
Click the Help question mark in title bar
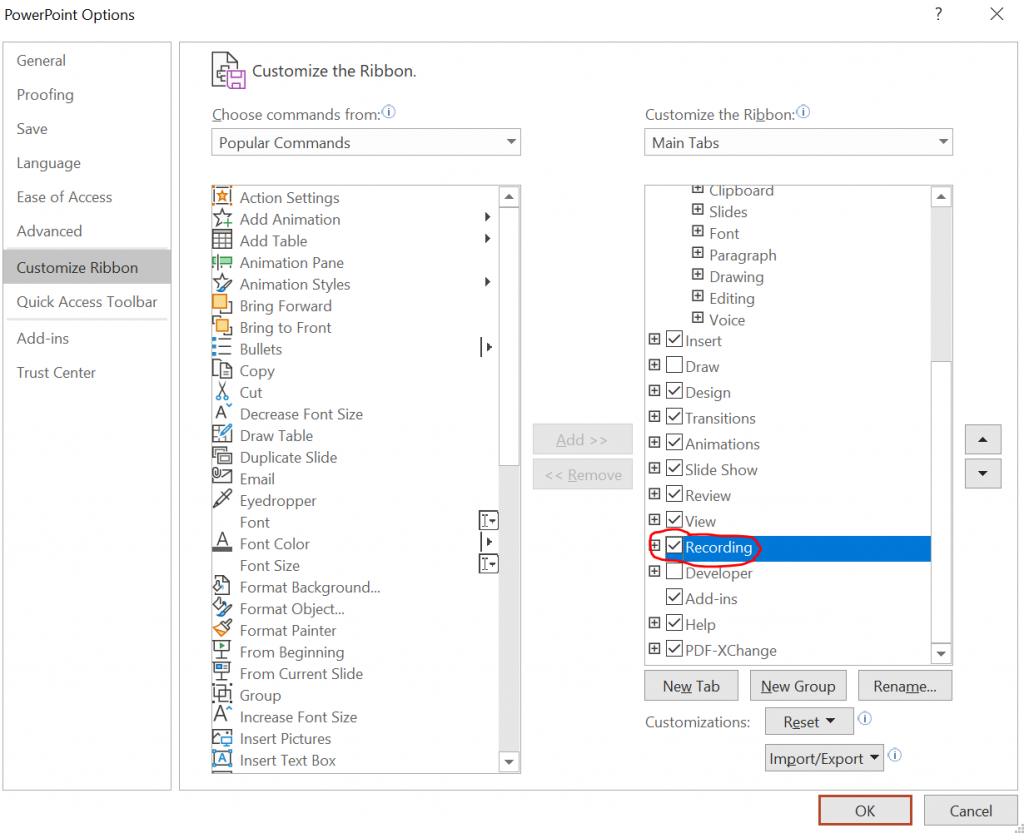938,14
